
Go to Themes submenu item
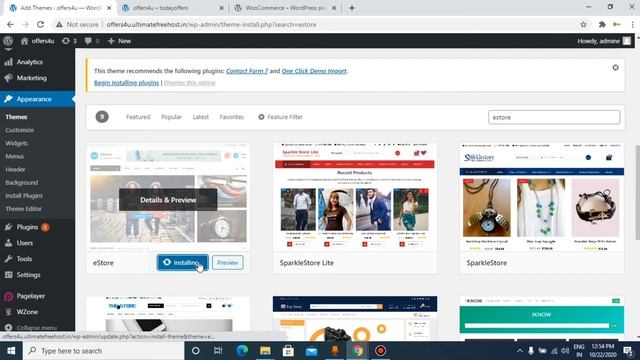[x=16, y=117]
